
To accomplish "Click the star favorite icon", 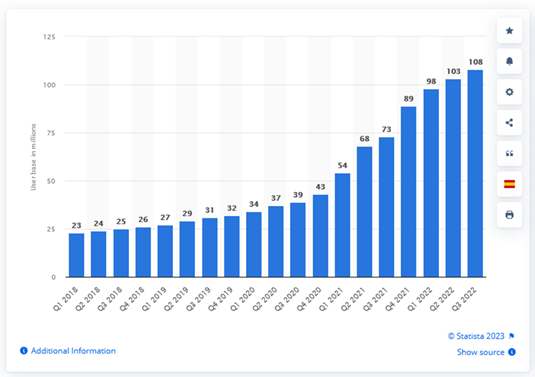I will 509,31.
